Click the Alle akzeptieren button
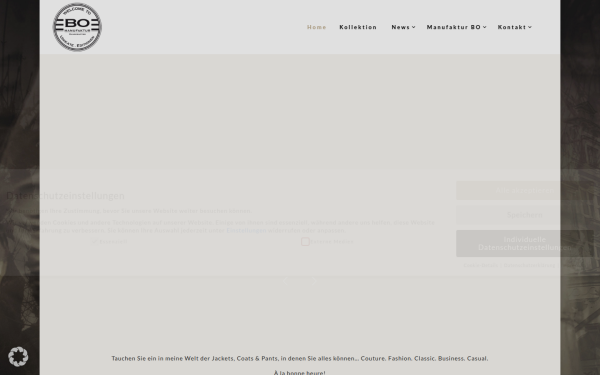Image resolution: width=600 pixels, height=375 pixels. coord(525,190)
